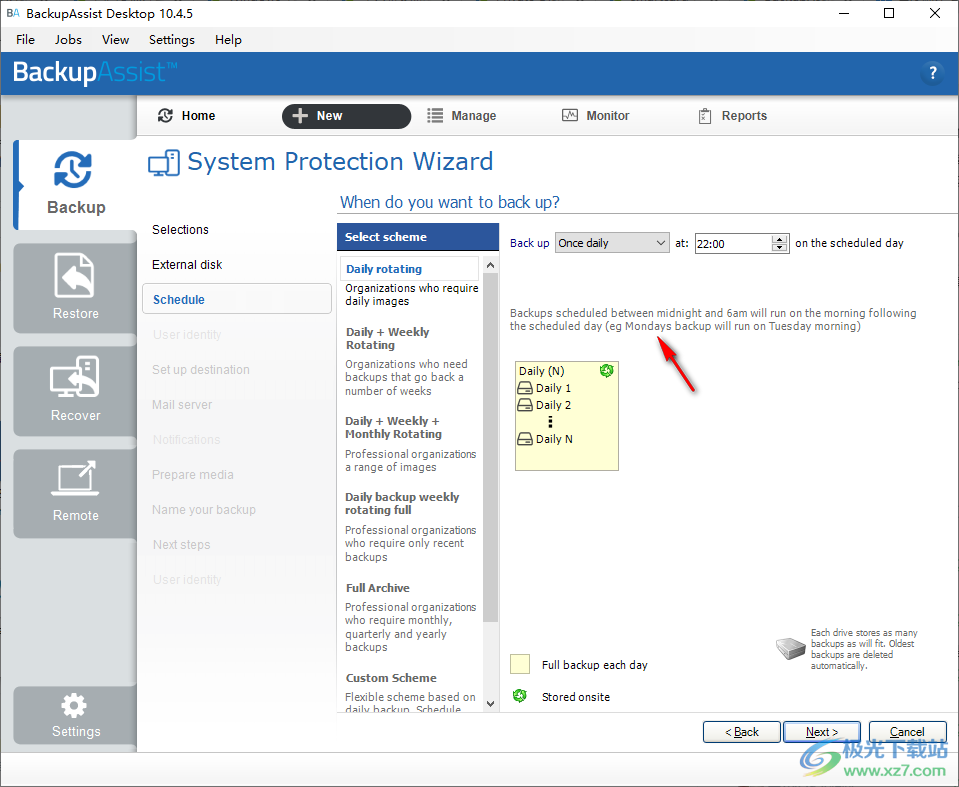Click the BackupAssist title bar app icon
Viewport: 959px width, 787px height.
[13, 13]
